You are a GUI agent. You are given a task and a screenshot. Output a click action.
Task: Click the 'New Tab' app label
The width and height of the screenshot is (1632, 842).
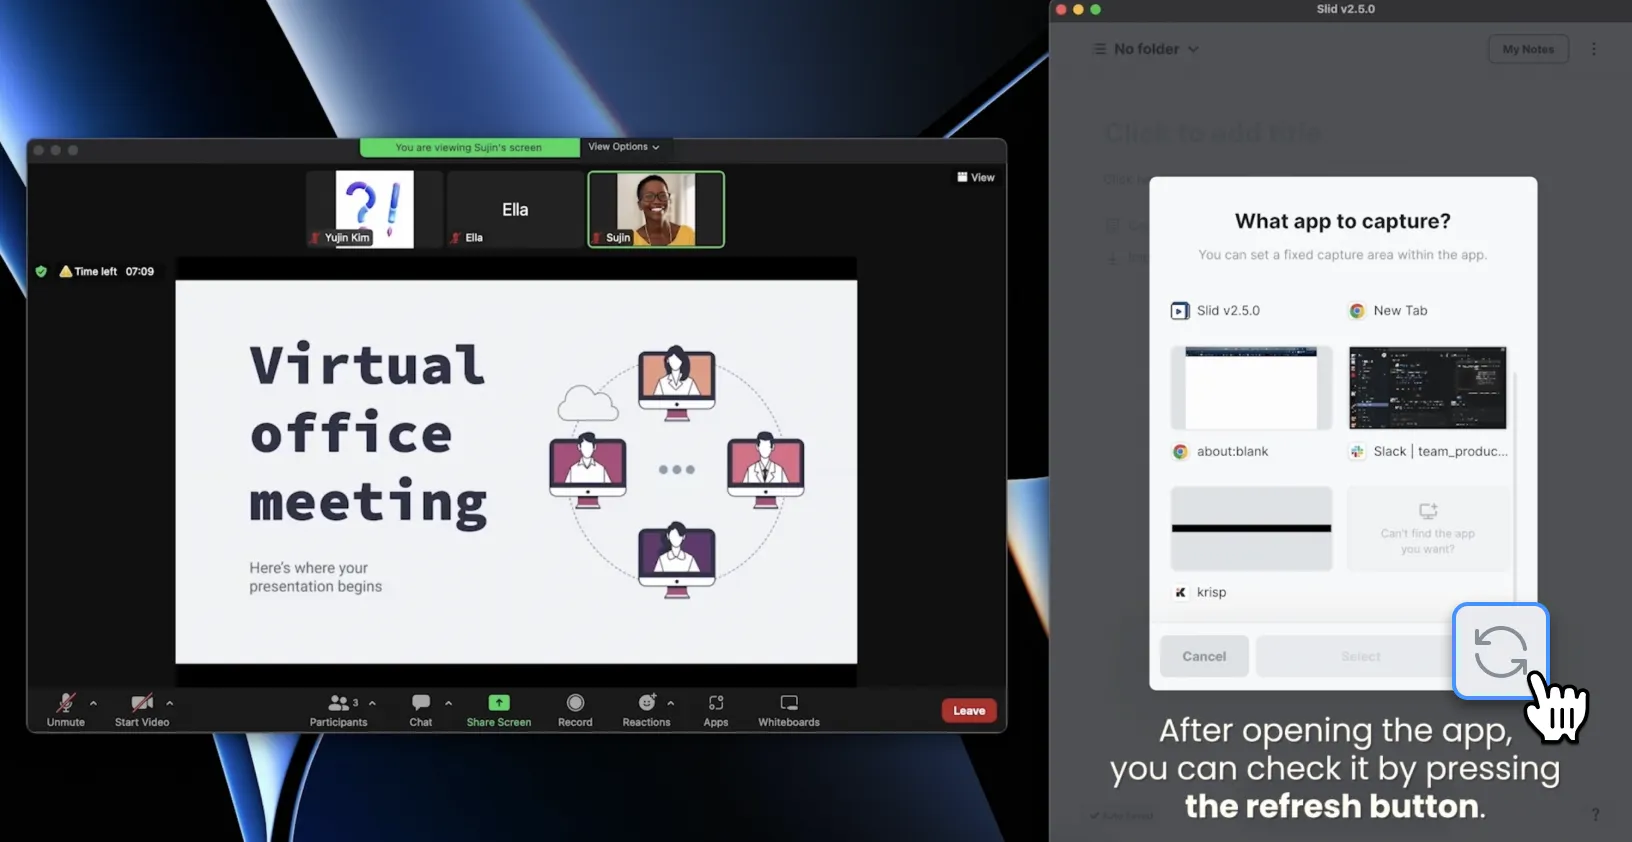1388,311
